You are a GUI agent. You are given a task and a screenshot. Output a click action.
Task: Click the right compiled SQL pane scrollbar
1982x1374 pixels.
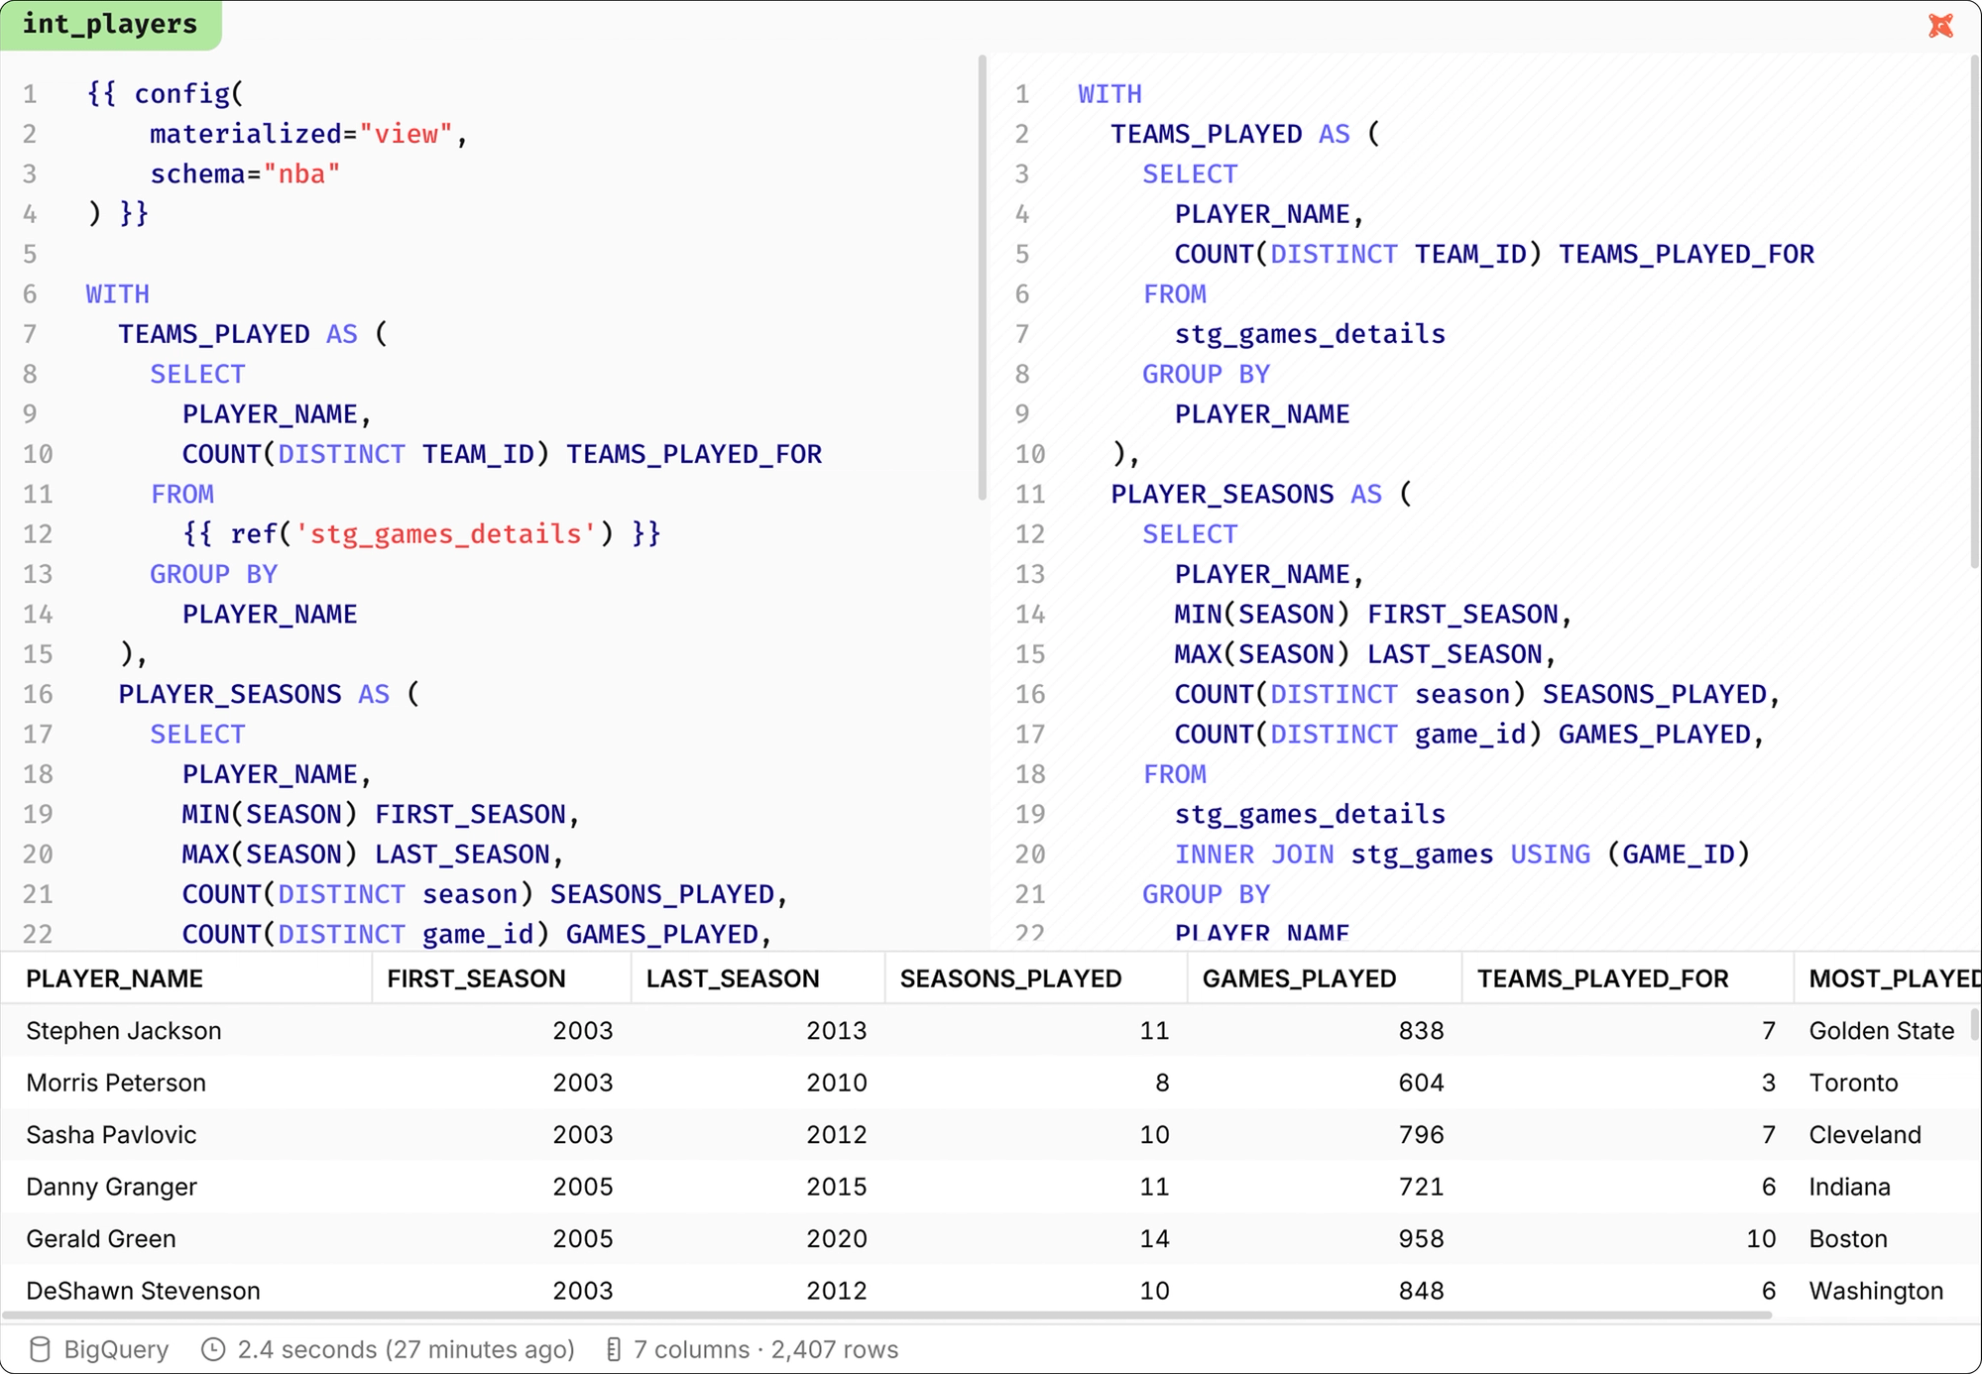[1974, 310]
